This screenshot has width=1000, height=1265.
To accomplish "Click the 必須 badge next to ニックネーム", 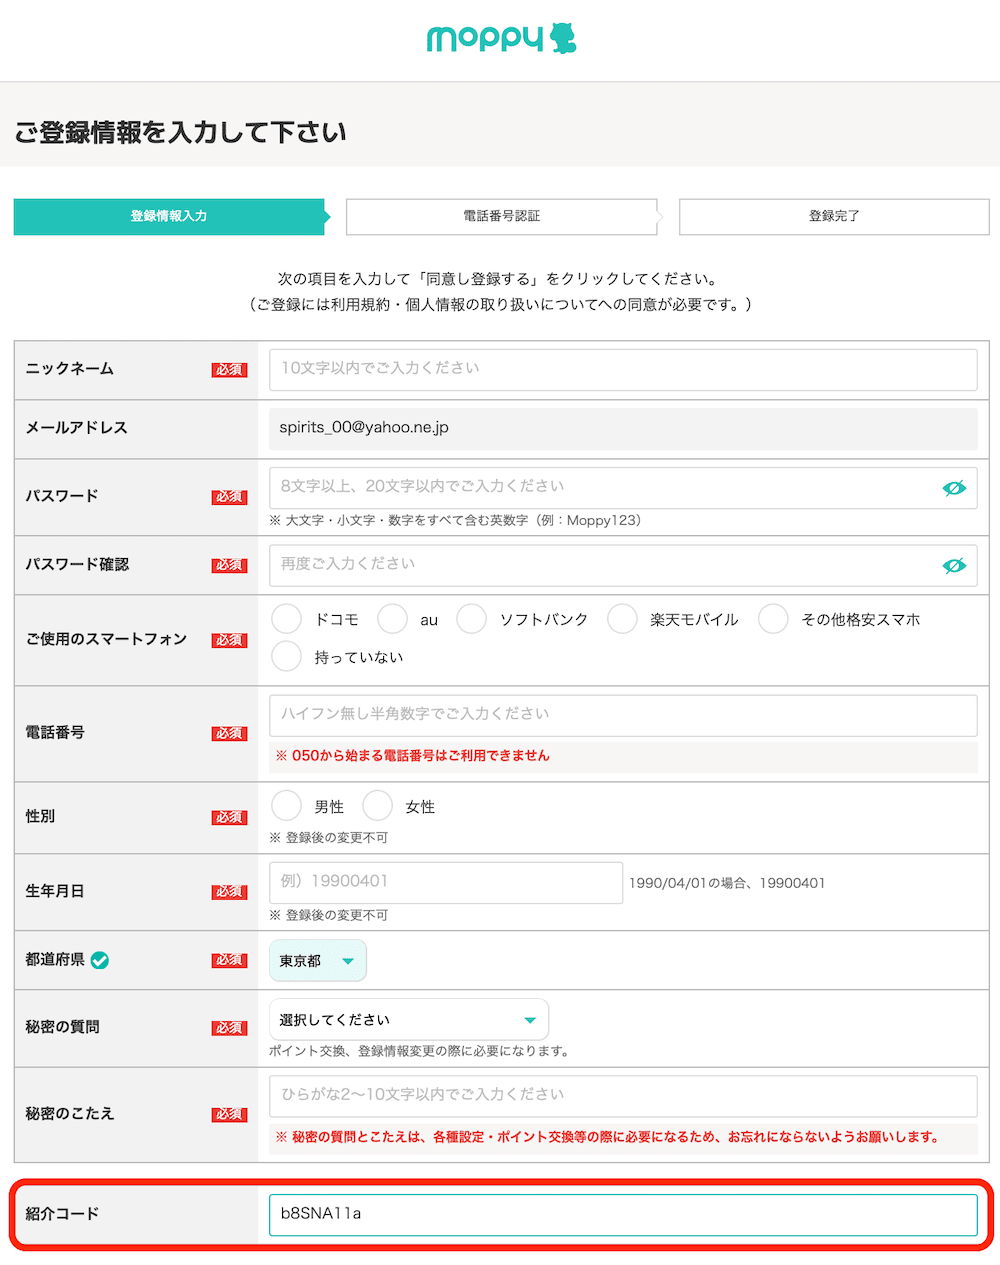I will point(229,369).
